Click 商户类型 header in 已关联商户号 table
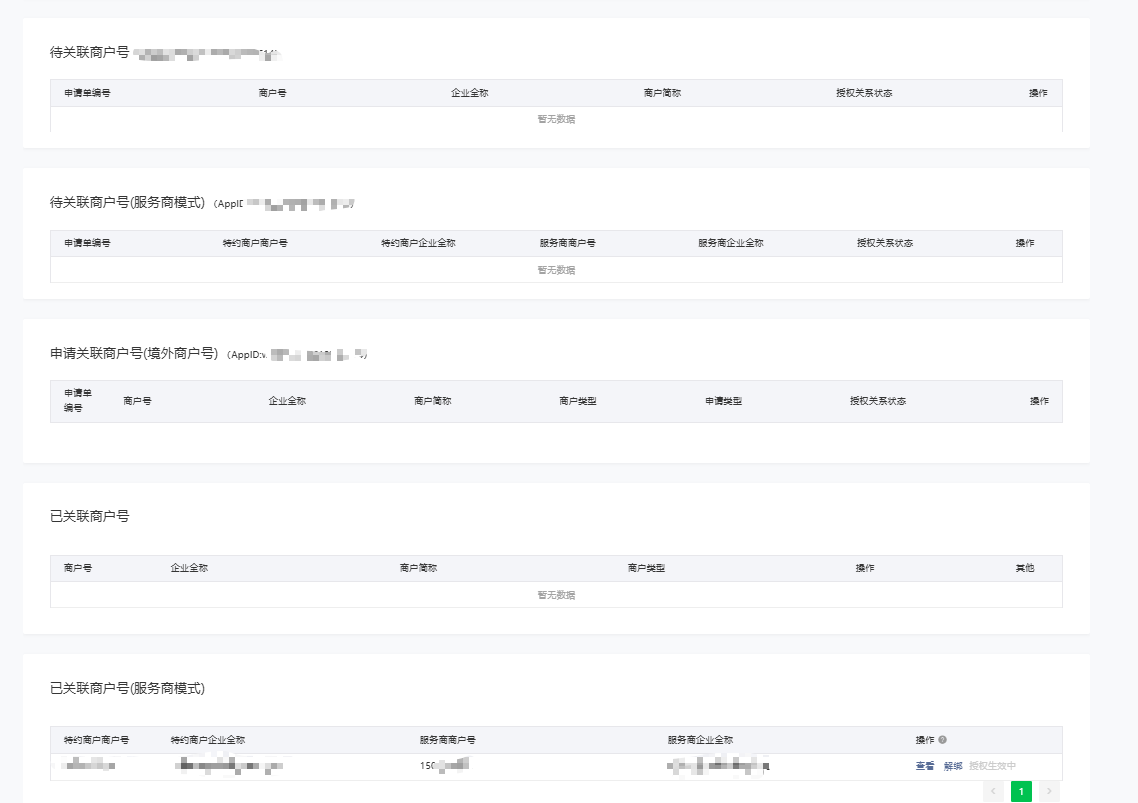The width and height of the screenshot is (1138, 803). (x=646, y=568)
